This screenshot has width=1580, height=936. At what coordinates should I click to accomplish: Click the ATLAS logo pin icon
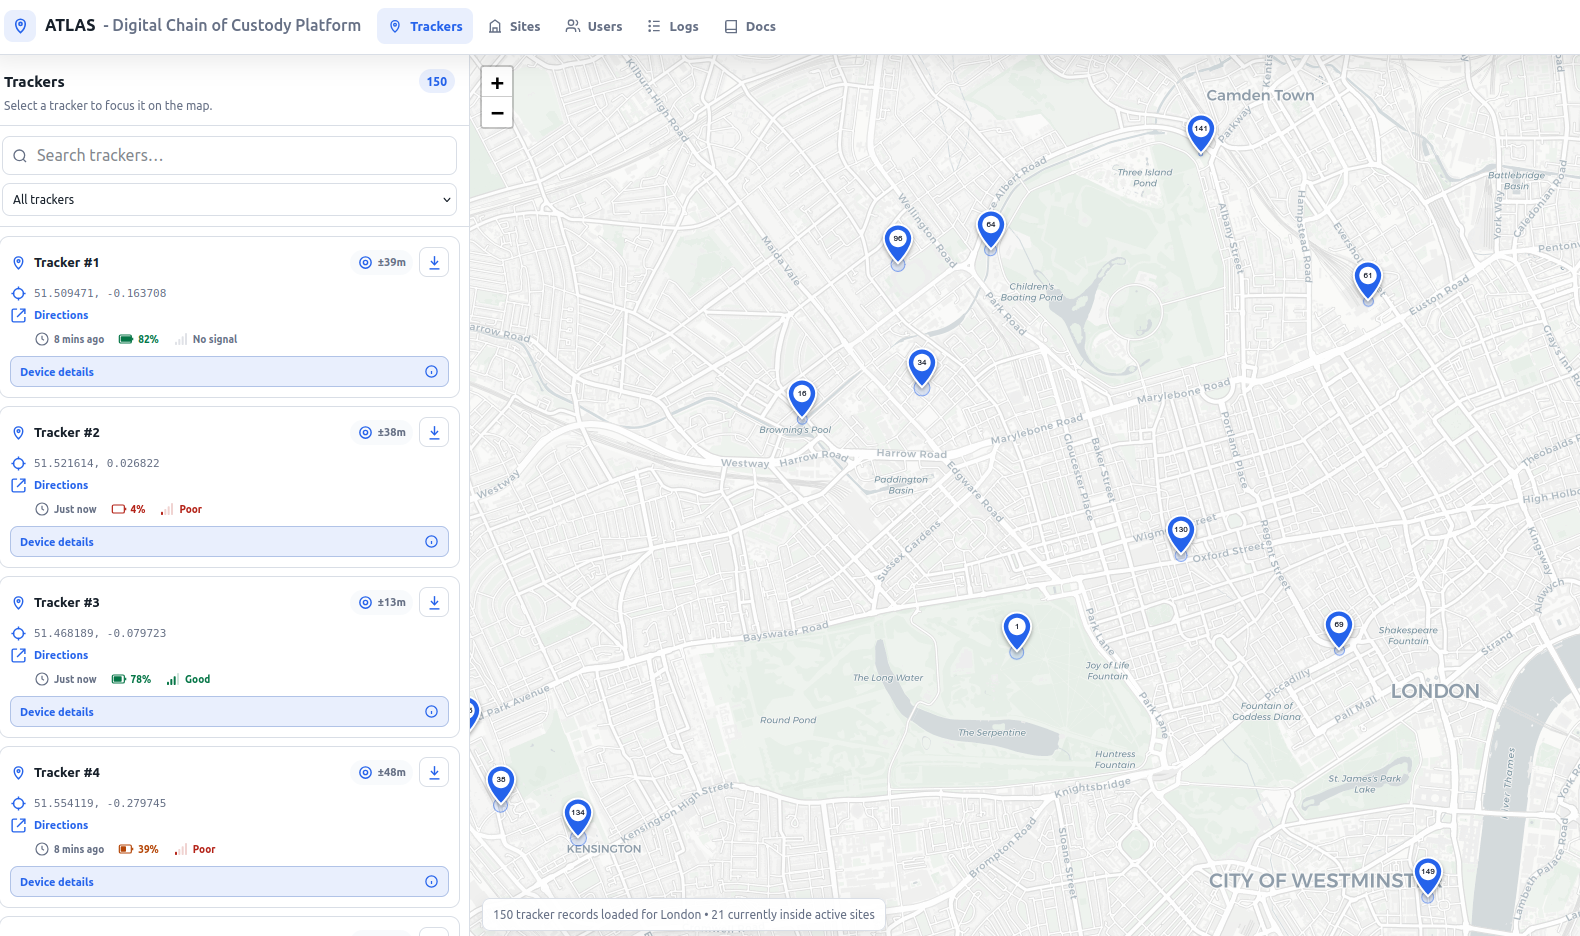point(20,26)
